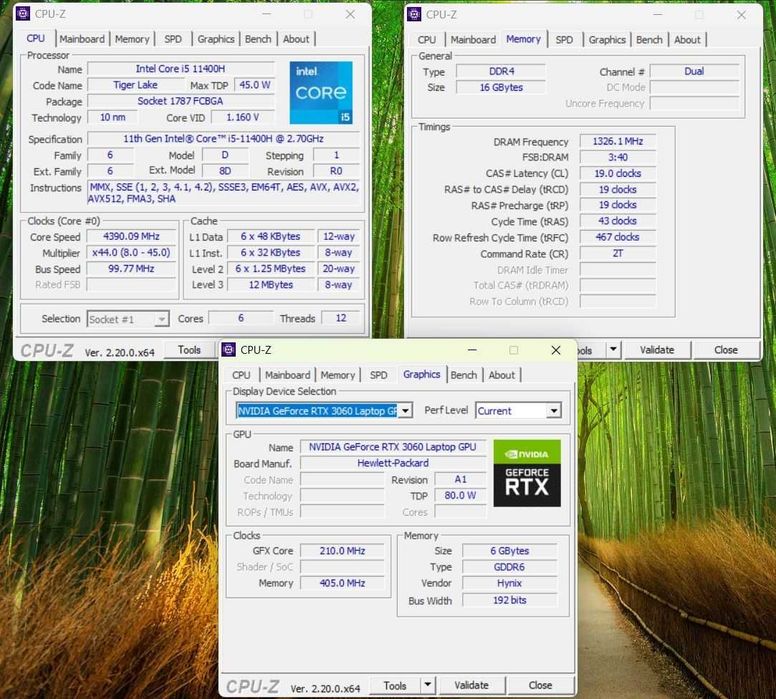Switch to Memory tab in CPU window
This screenshot has height=699, width=776.
pyautogui.click(x=132, y=39)
